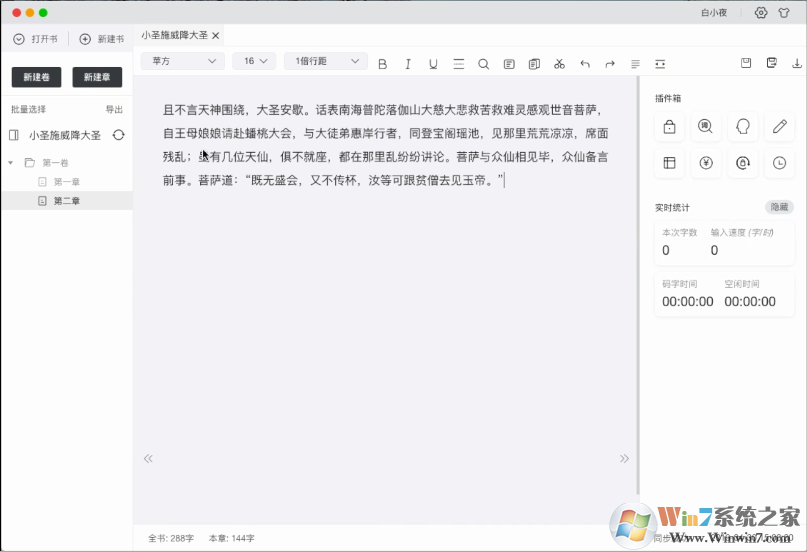The width and height of the screenshot is (807, 552).
Task: Collapse the 第一卷 tree node
Action: [10, 163]
